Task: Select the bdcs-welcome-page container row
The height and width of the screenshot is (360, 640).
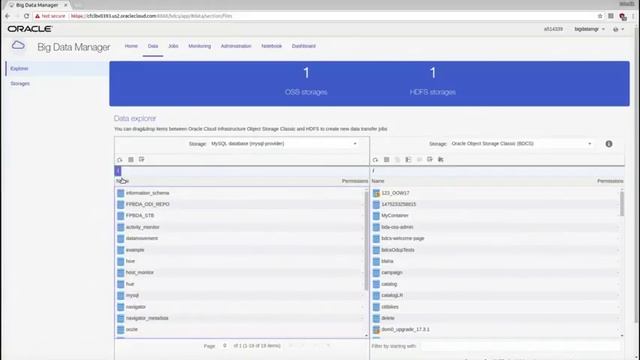Action: [495, 238]
